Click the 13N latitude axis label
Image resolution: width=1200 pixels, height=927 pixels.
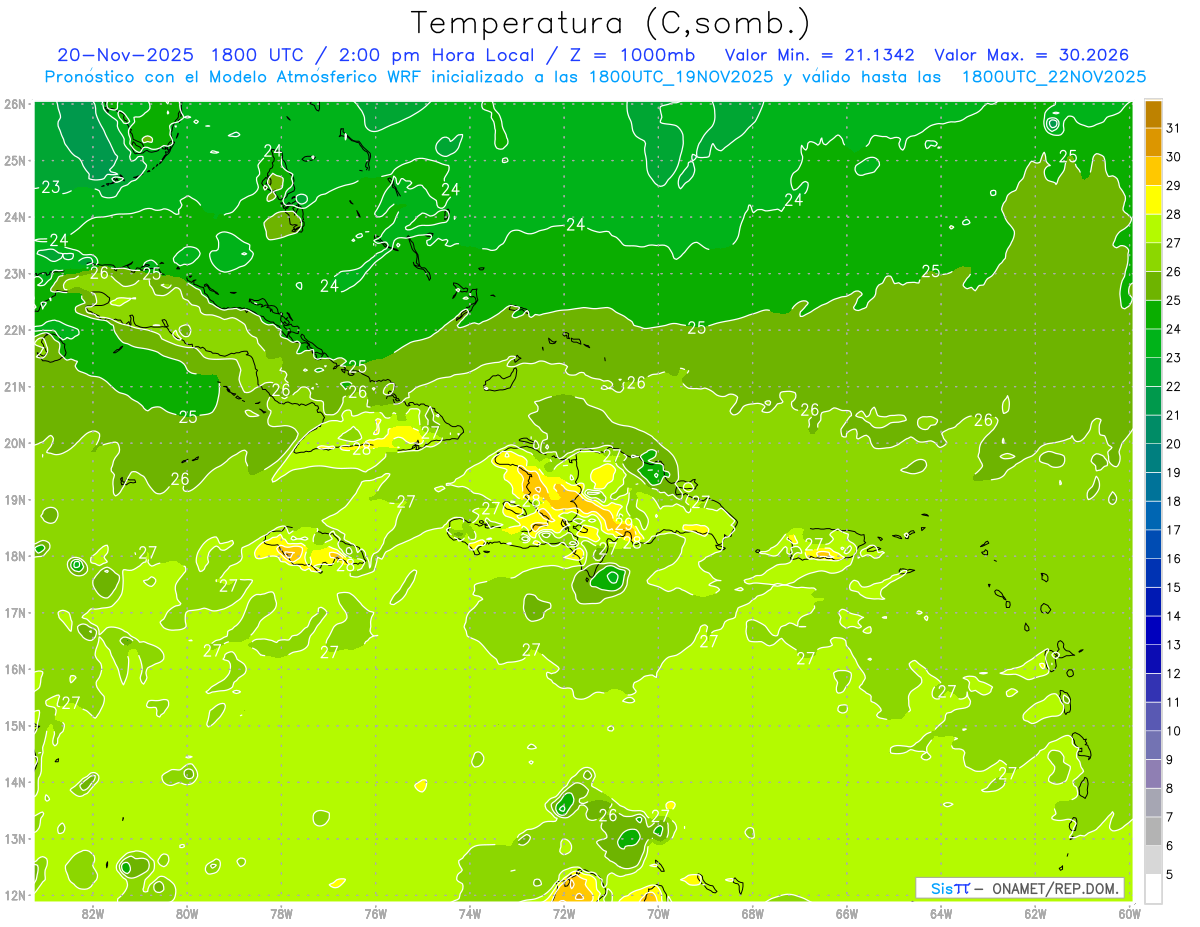coord(15,838)
